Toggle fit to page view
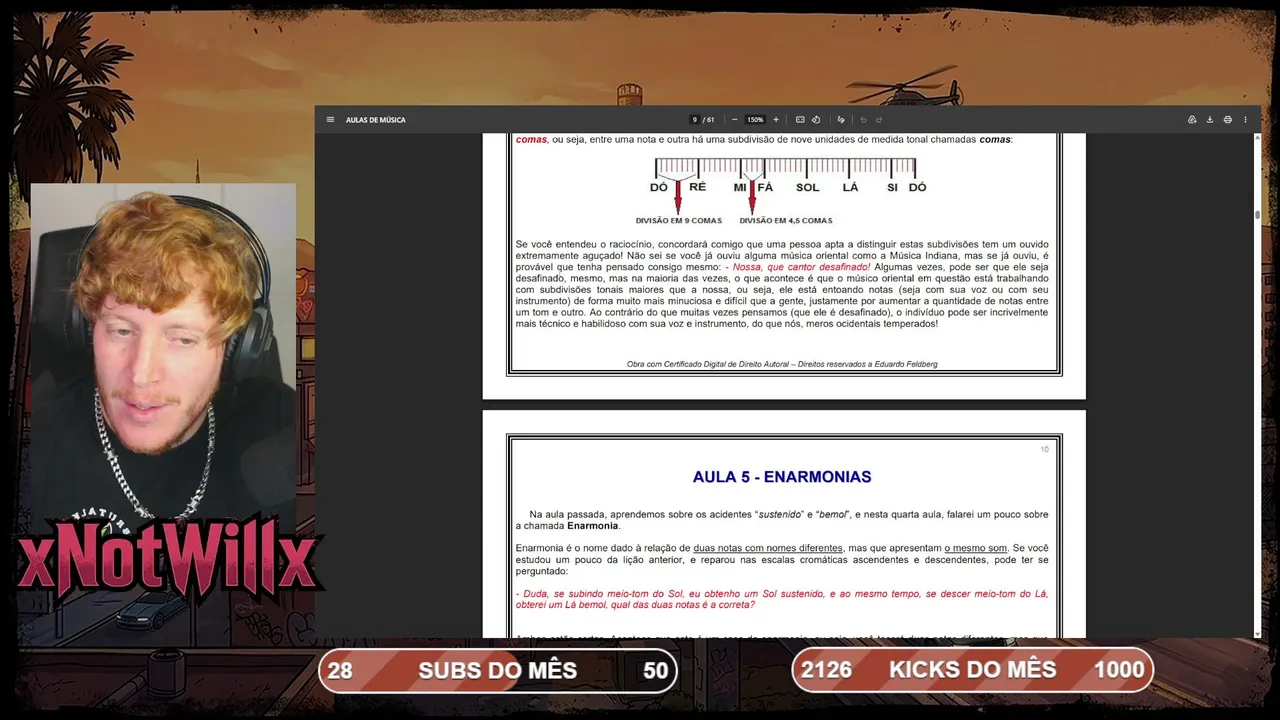Viewport: 1280px width, 720px height. (x=800, y=120)
